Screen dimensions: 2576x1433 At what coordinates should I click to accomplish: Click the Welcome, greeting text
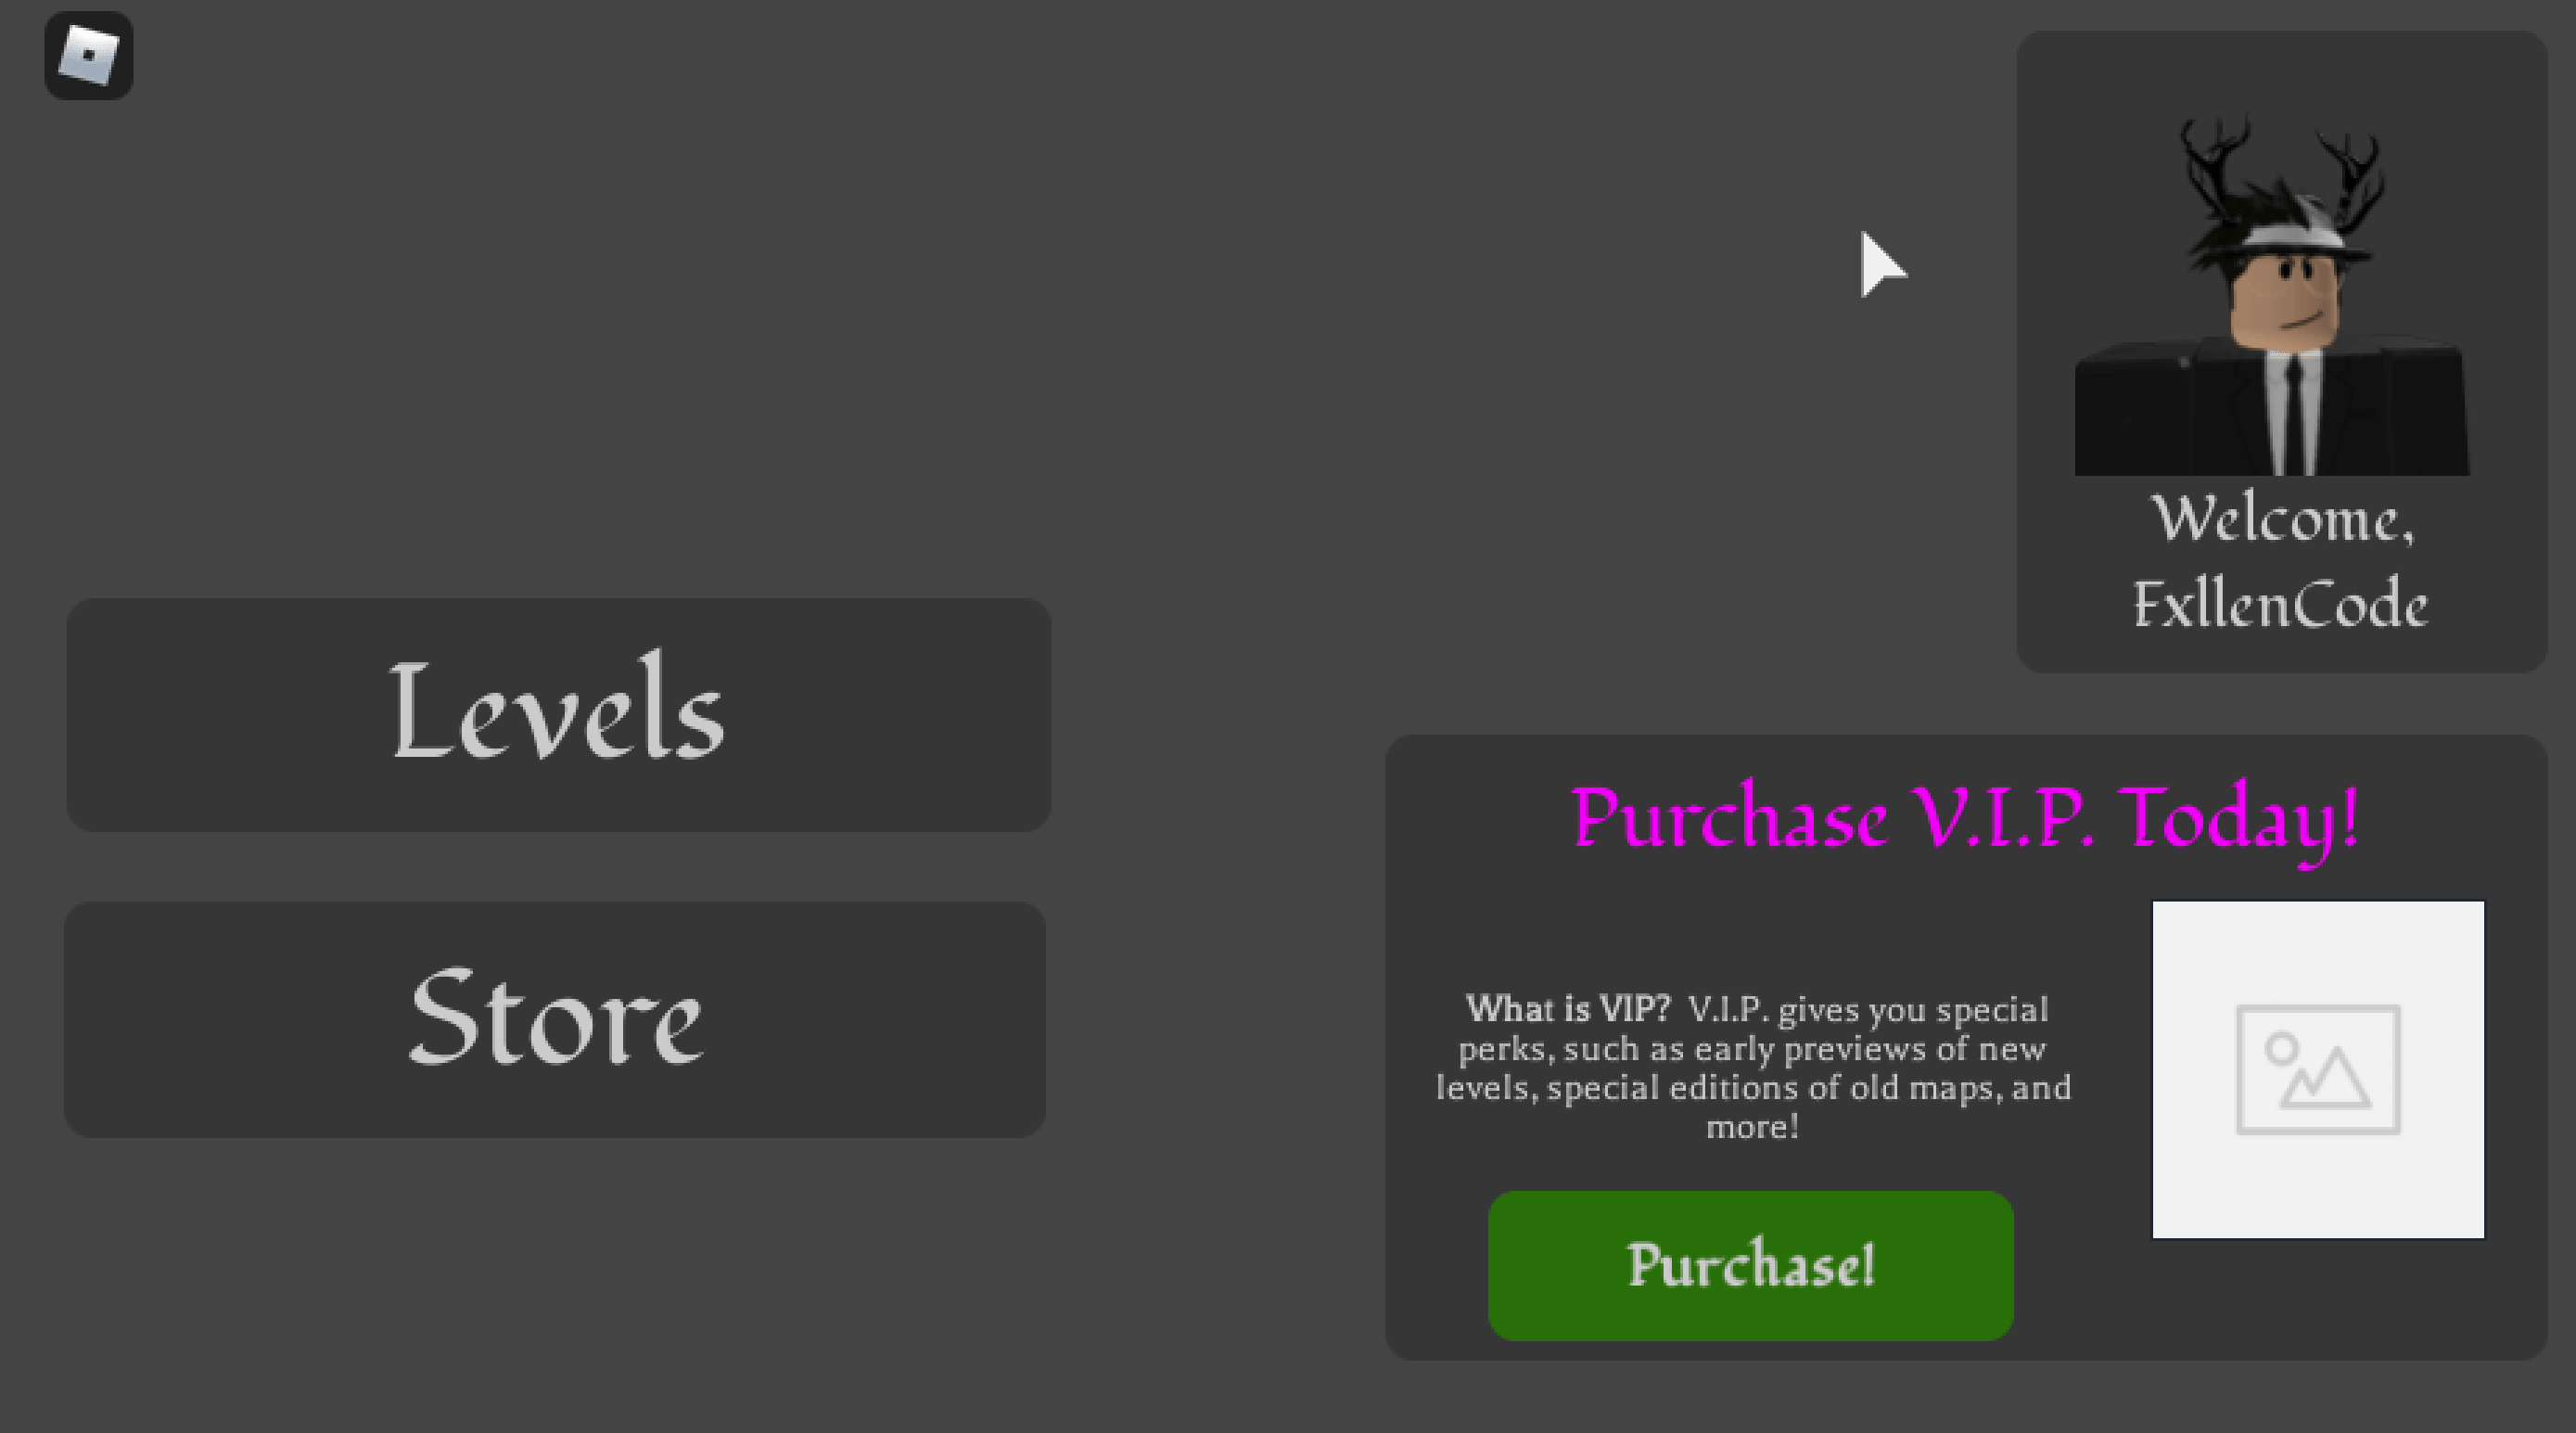pyautogui.click(x=2283, y=520)
